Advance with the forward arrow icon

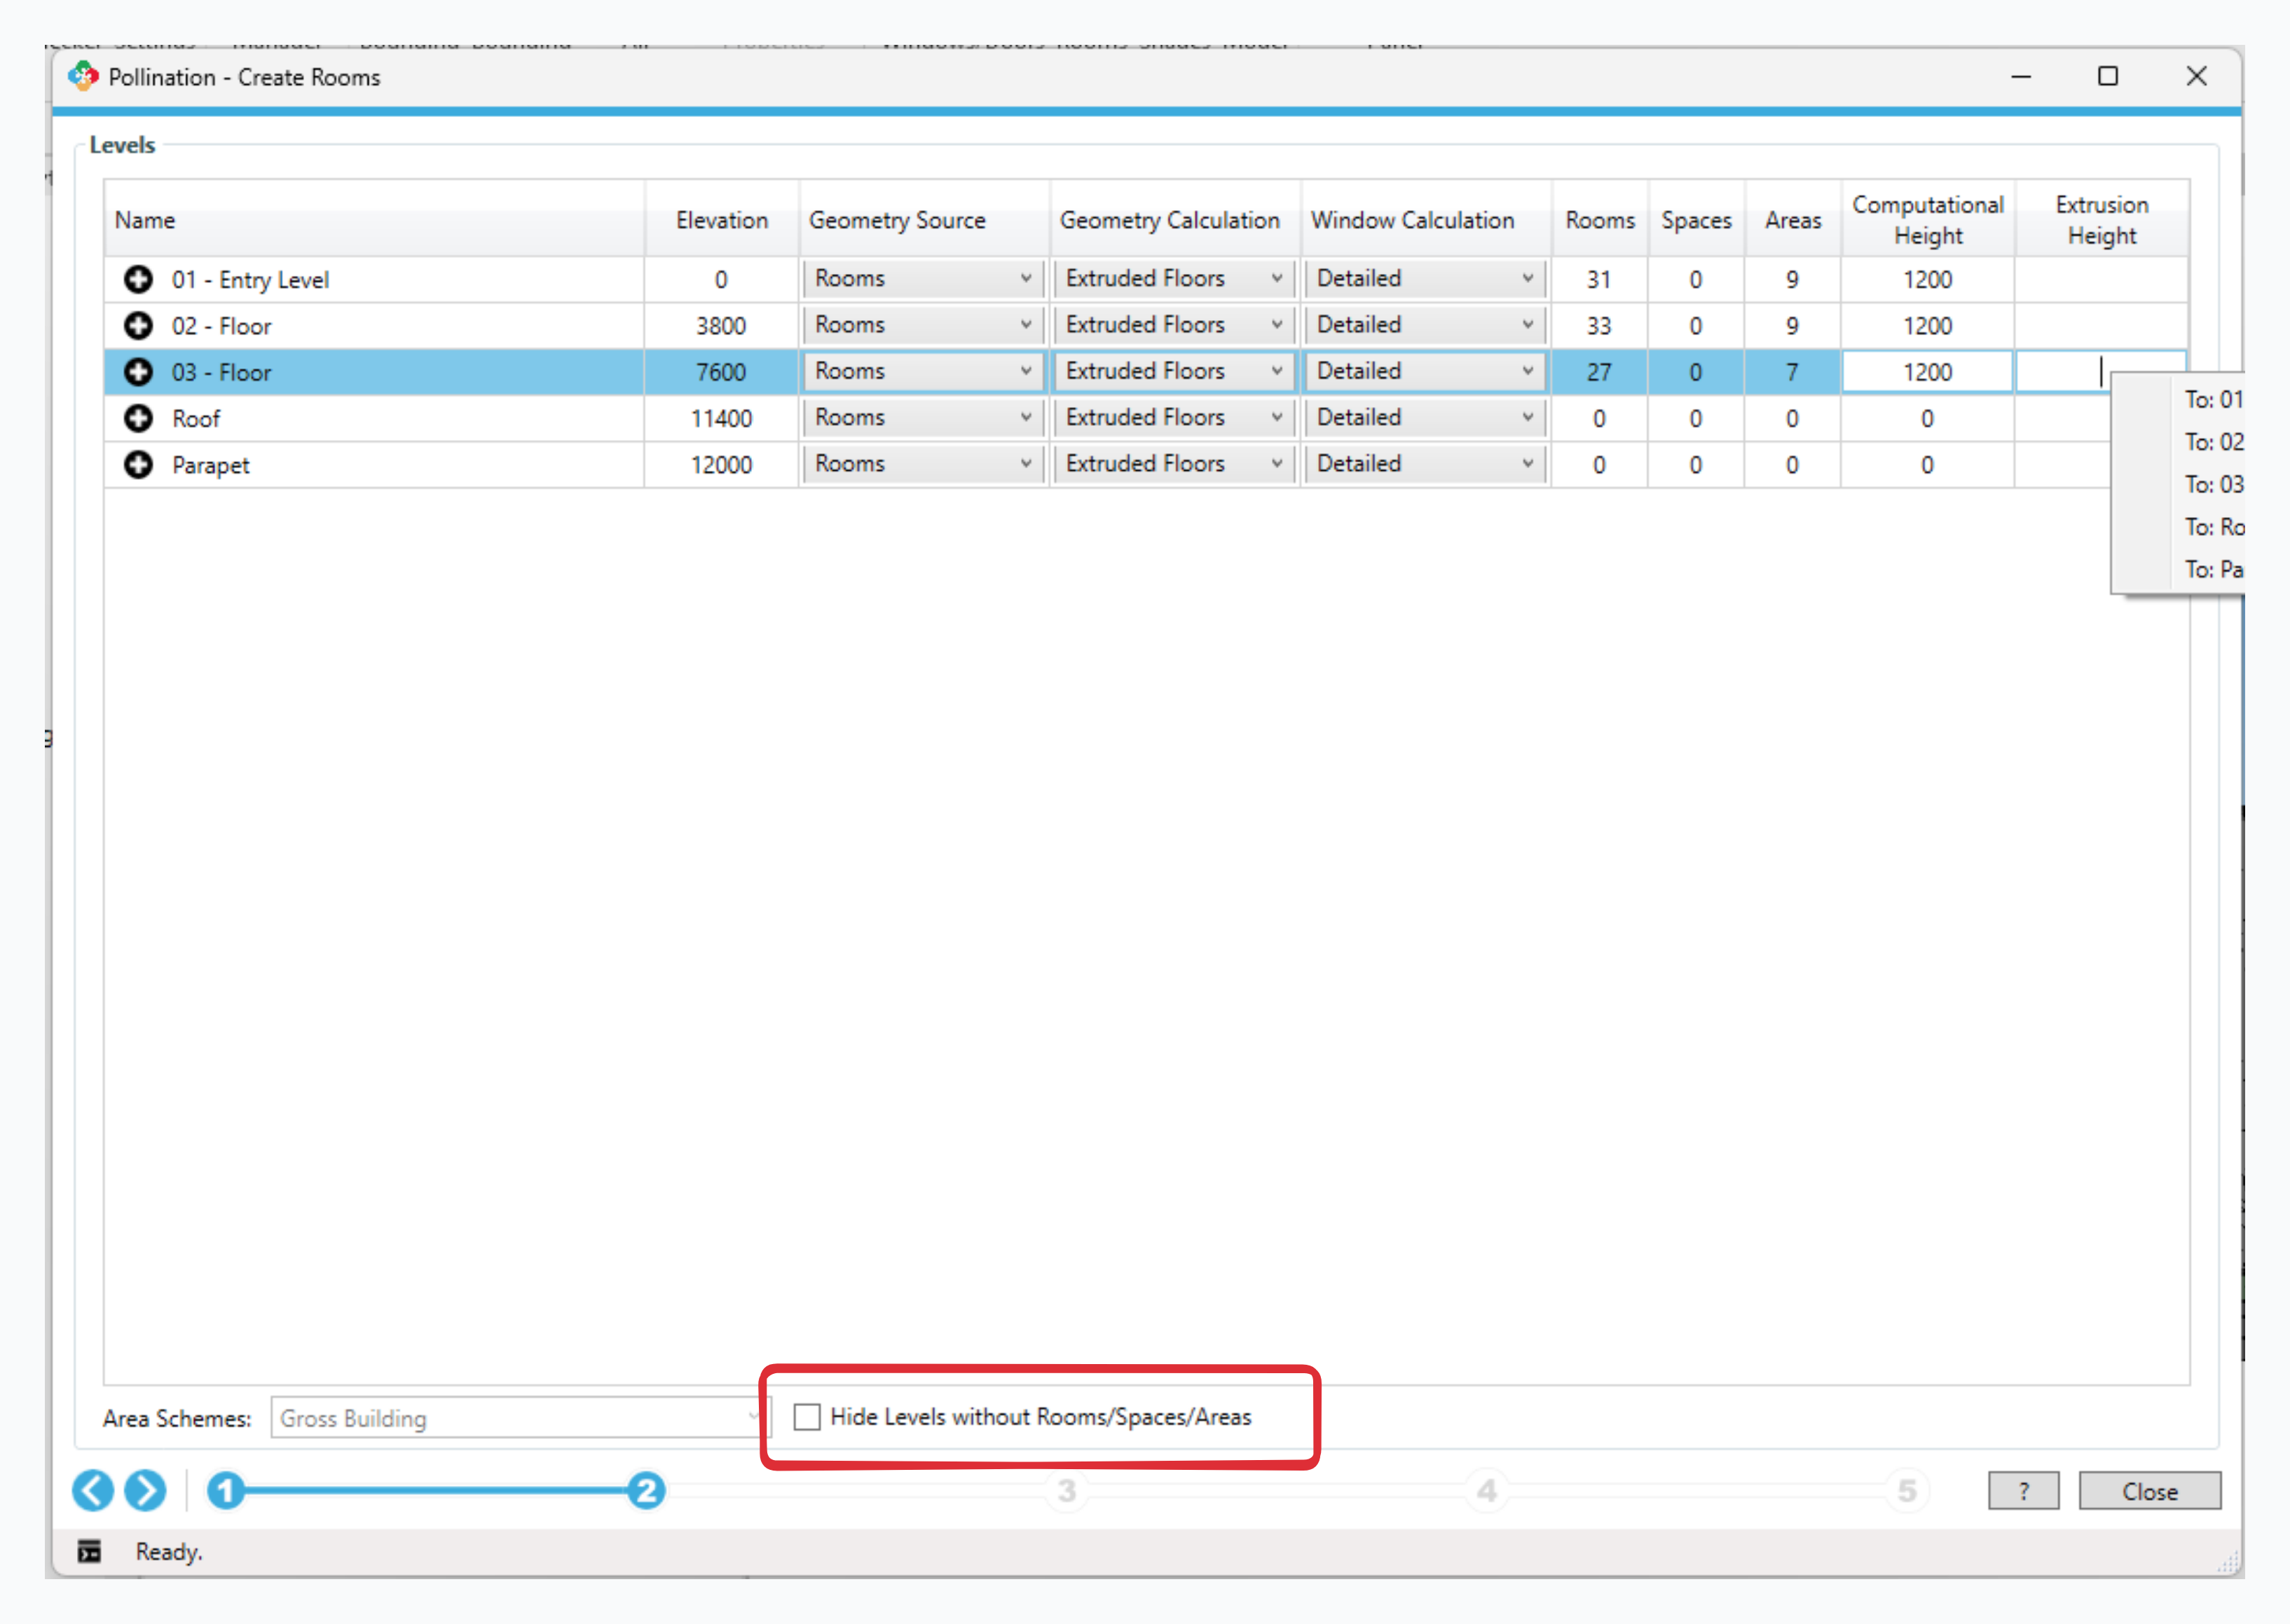point(145,1490)
